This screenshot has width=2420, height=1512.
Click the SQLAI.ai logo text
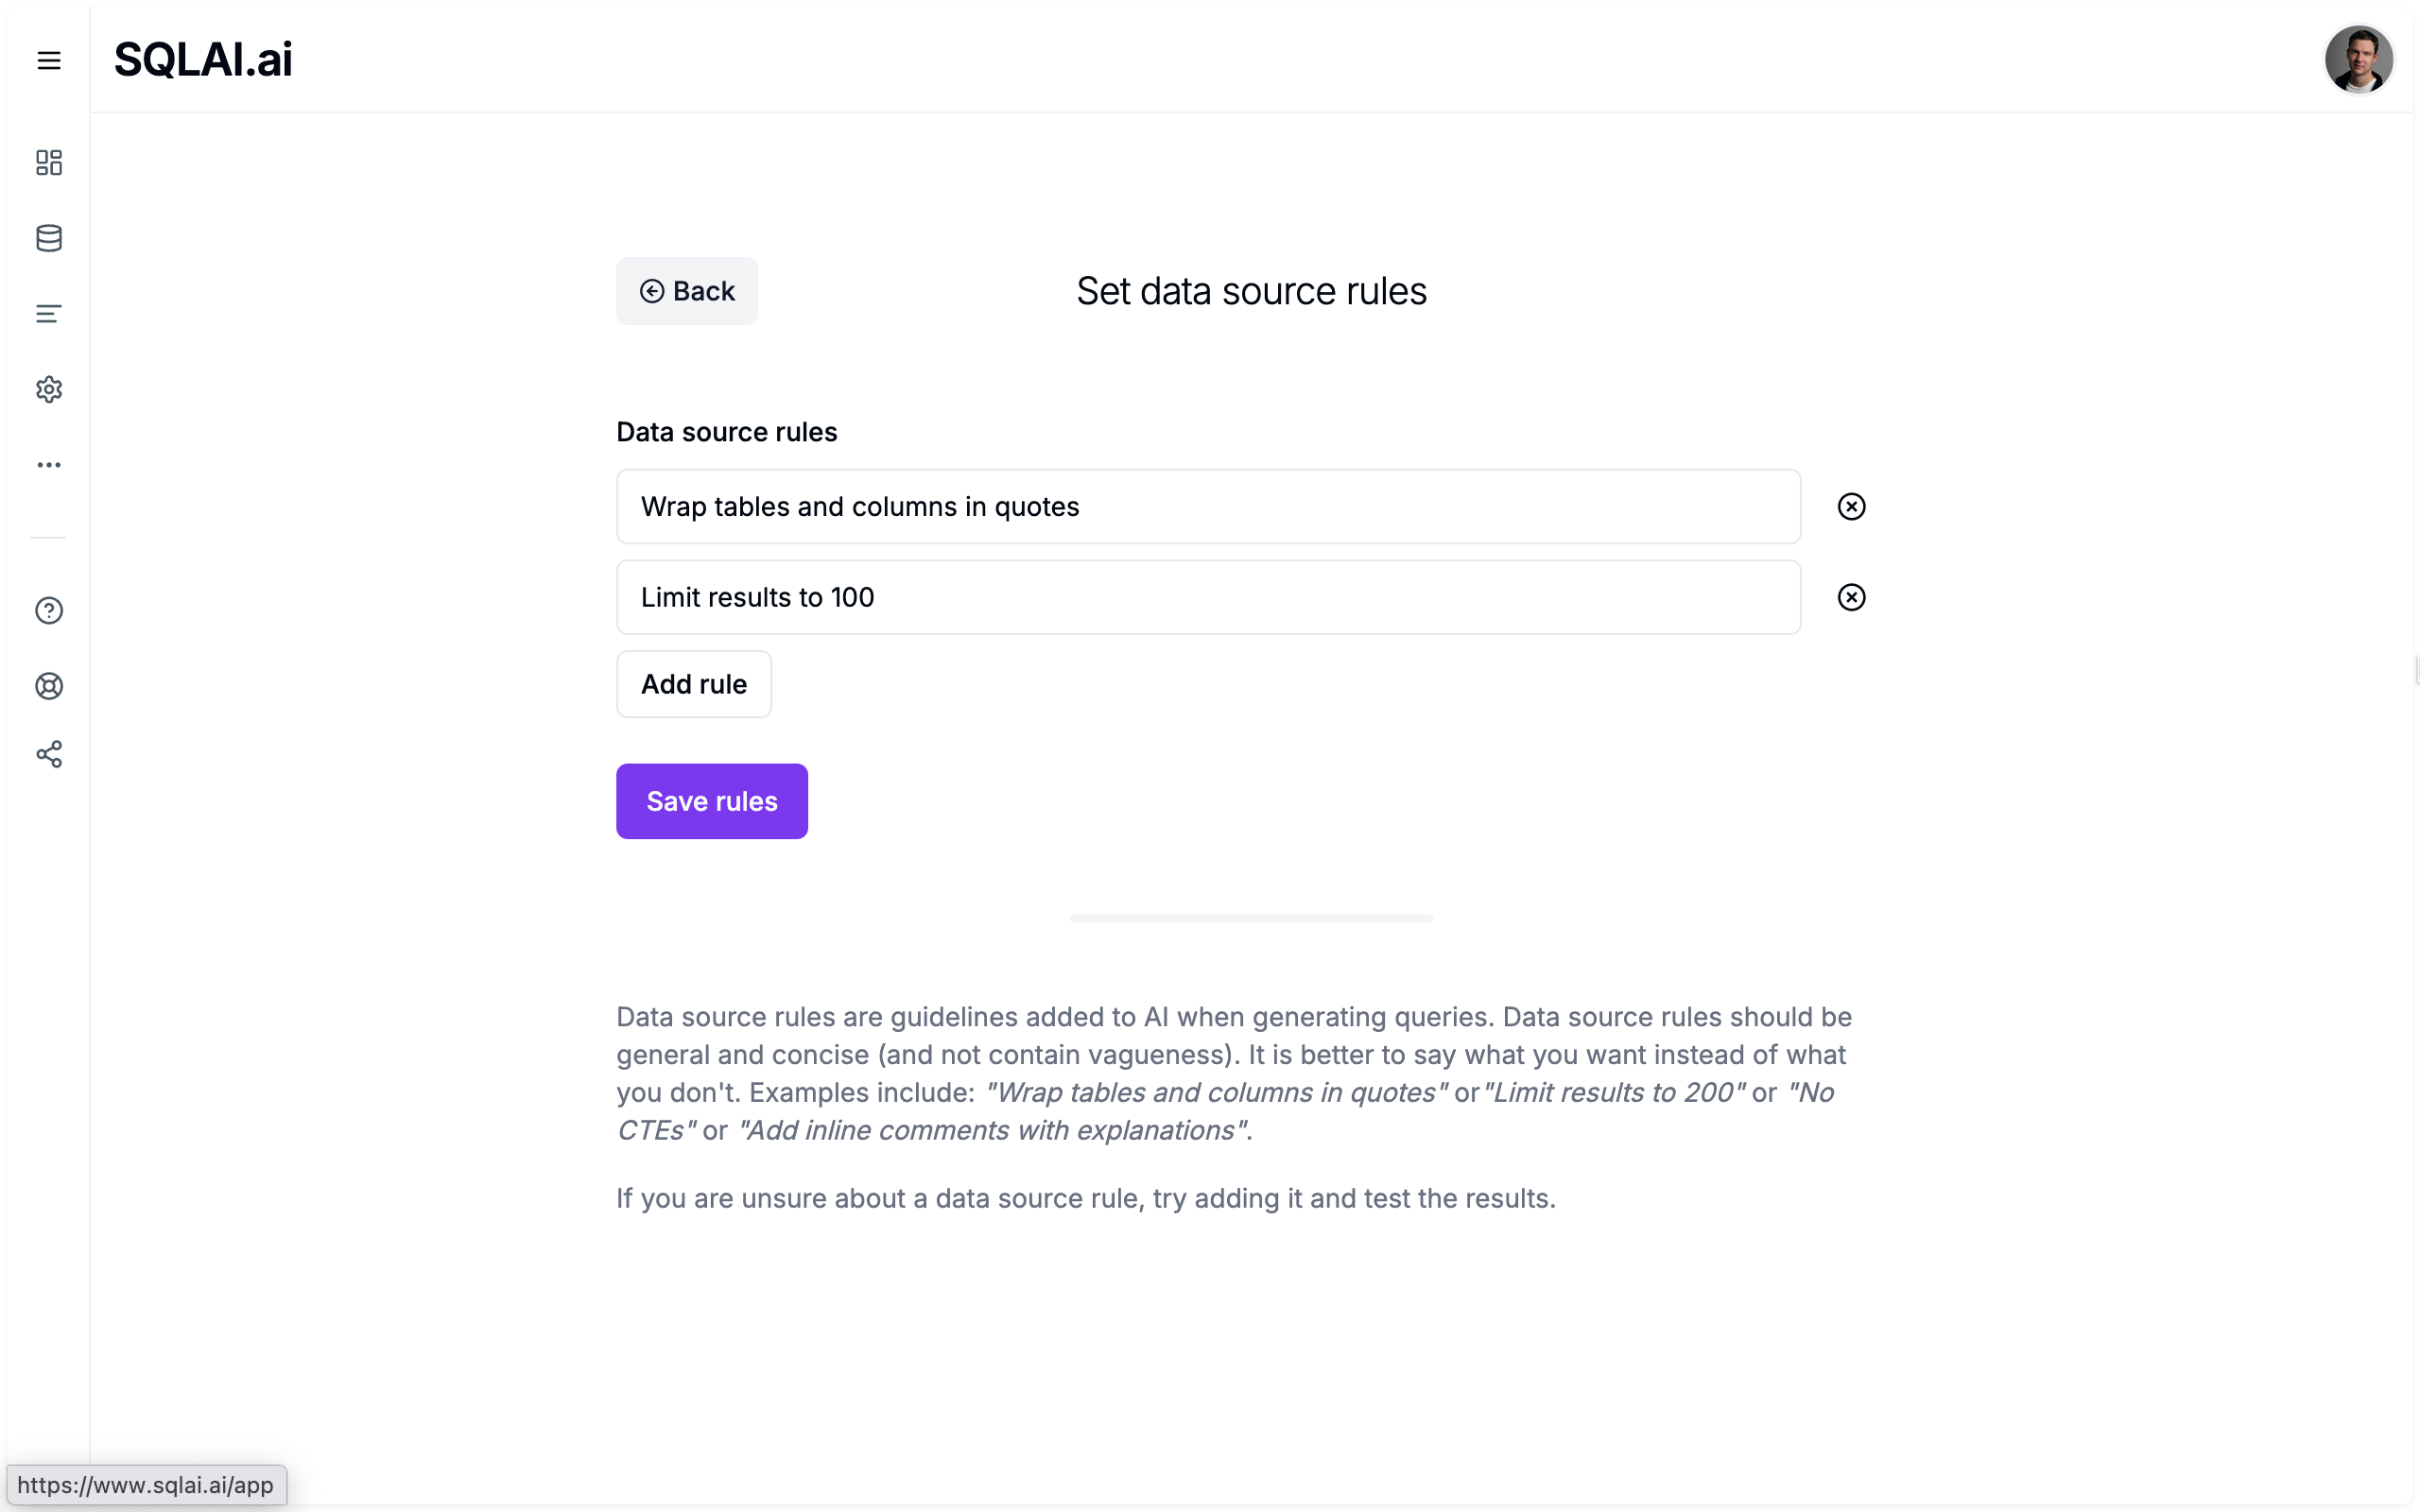click(x=202, y=58)
